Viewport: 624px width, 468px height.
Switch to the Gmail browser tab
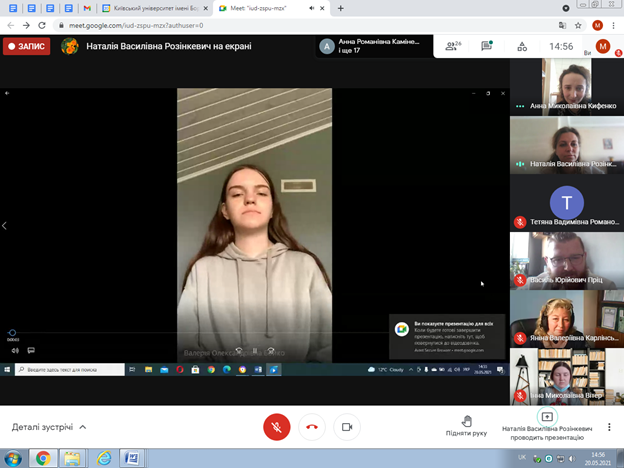(x=87, y=8)
